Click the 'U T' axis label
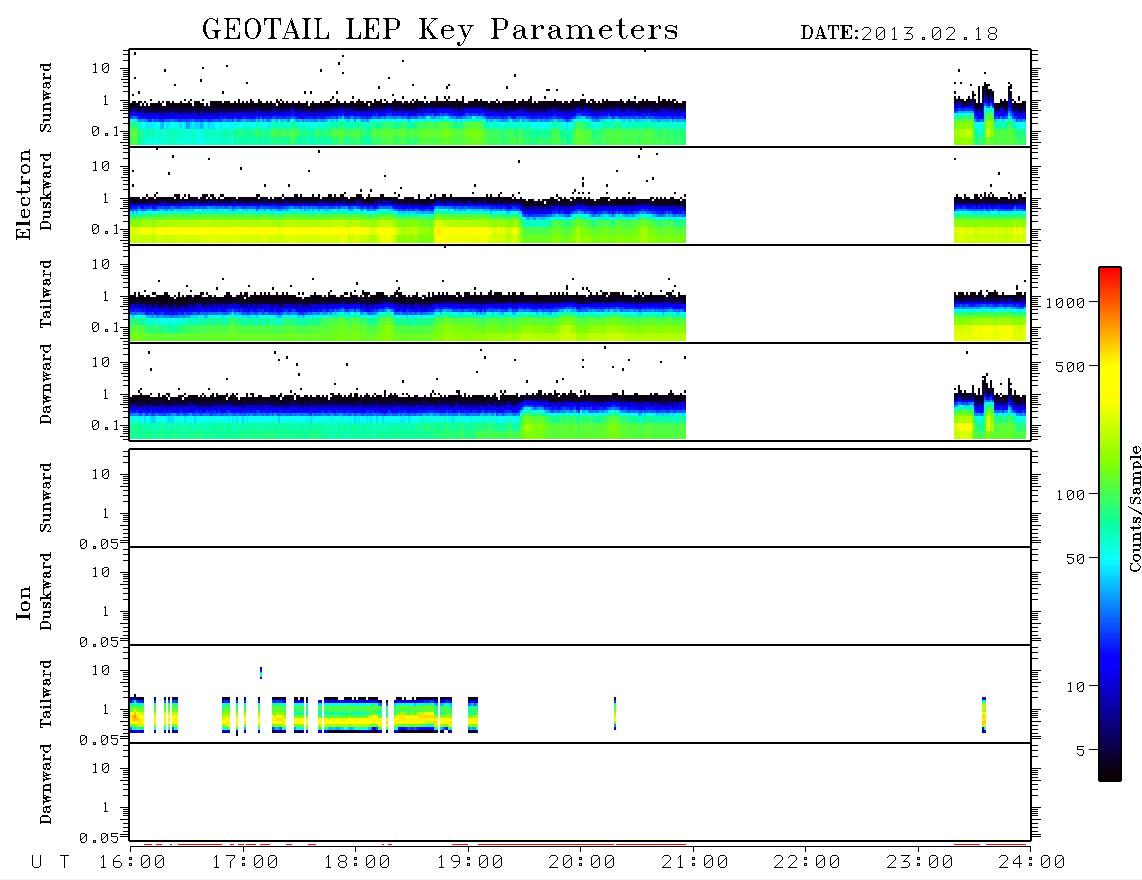Viewport: 1142px width, 880px height. (50, 863)
